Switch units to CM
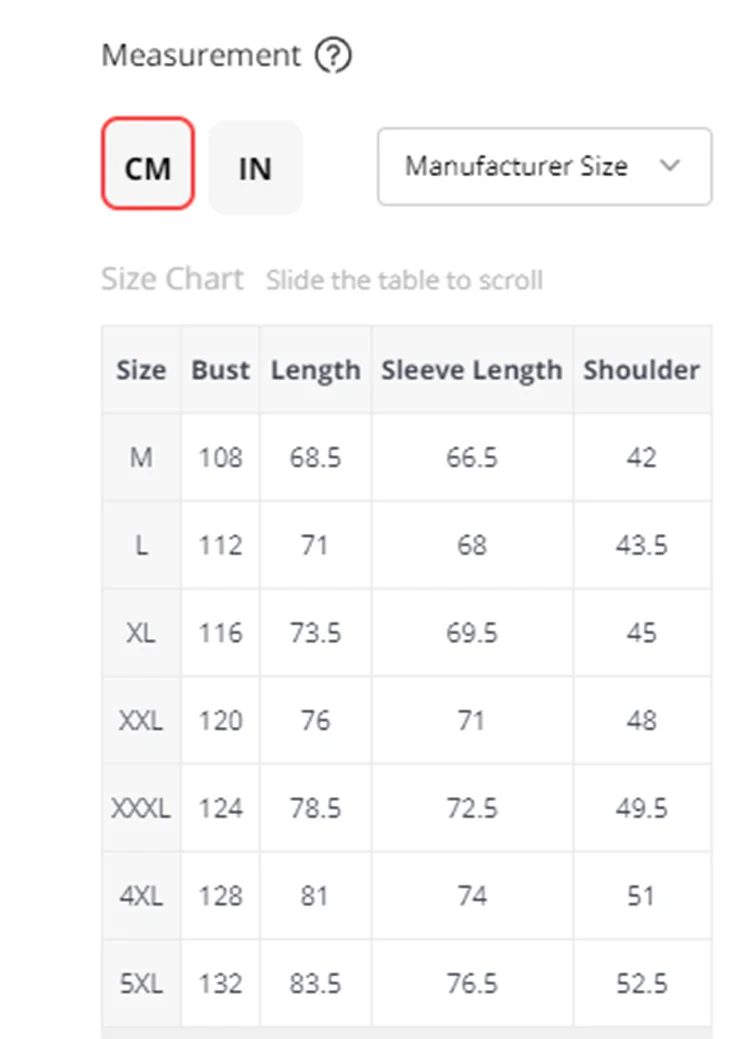 pos(148,164)
